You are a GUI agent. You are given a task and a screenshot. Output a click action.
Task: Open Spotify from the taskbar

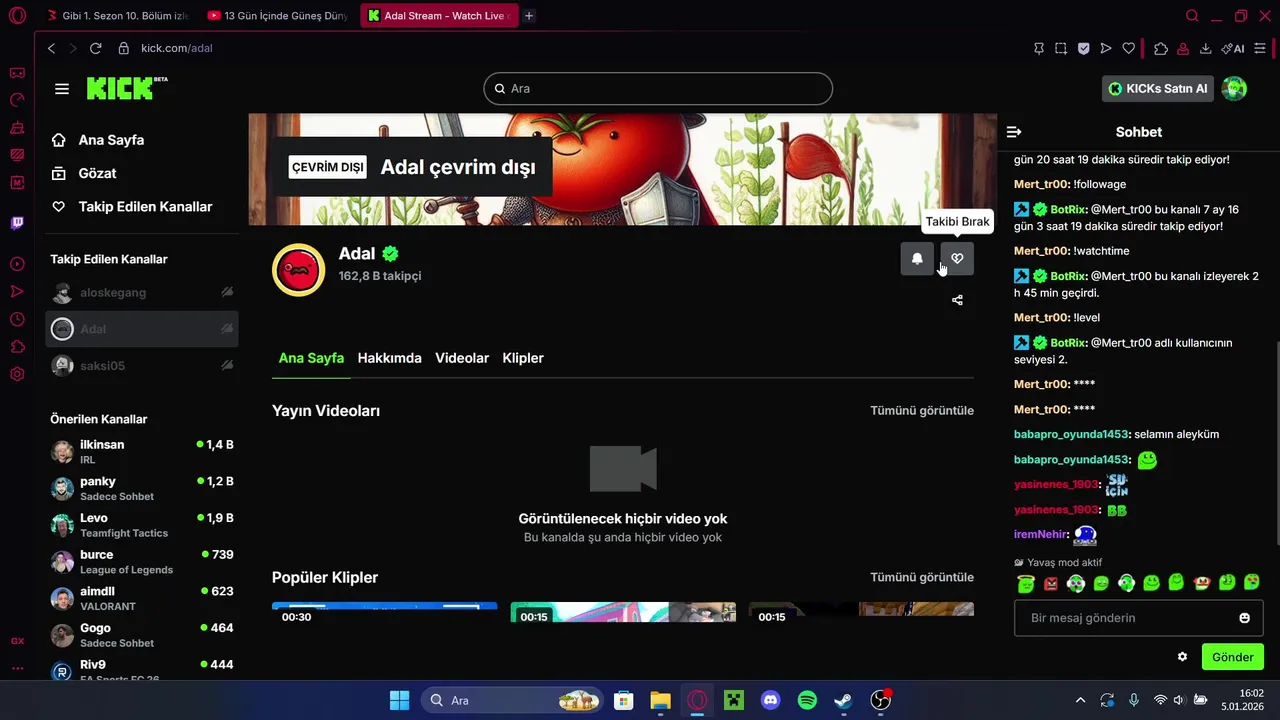coord(807,700)
